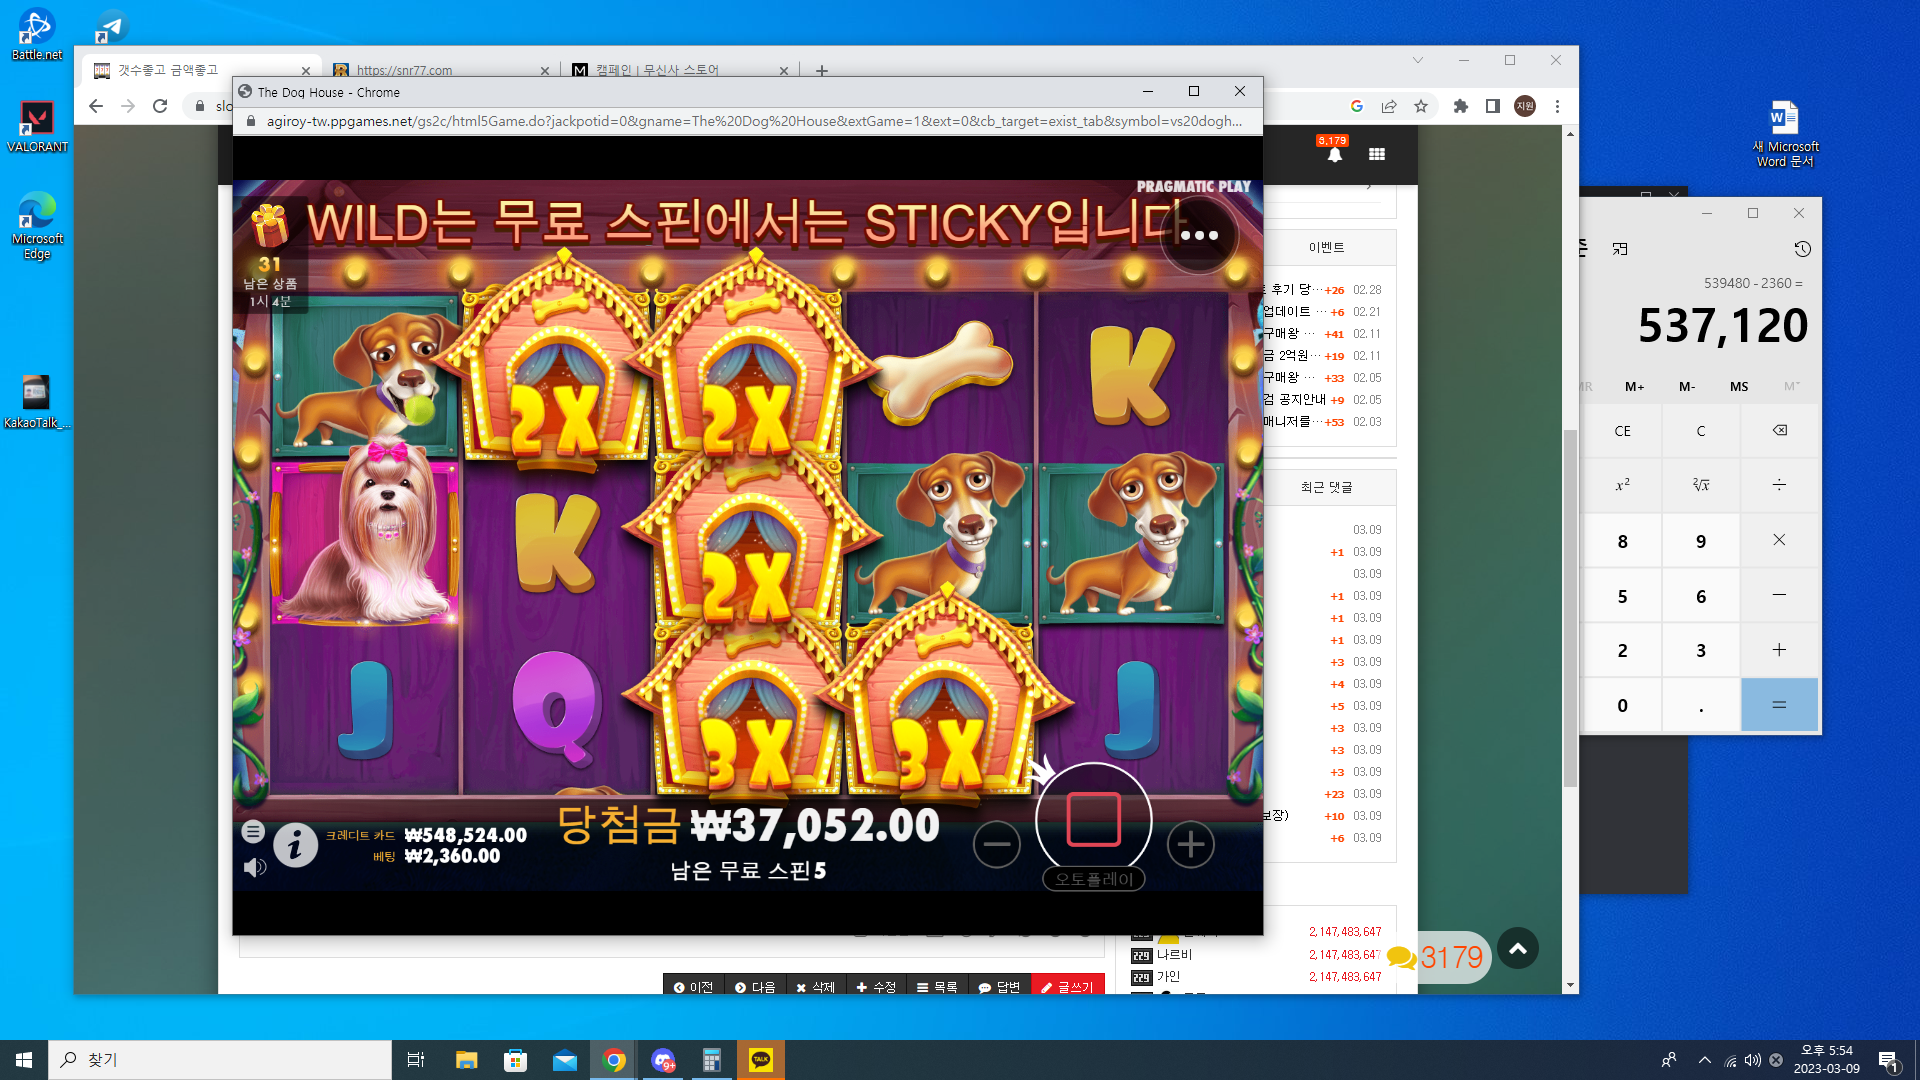
Task: Reload the page in Chrome
Action: click(x=160, y=106)
